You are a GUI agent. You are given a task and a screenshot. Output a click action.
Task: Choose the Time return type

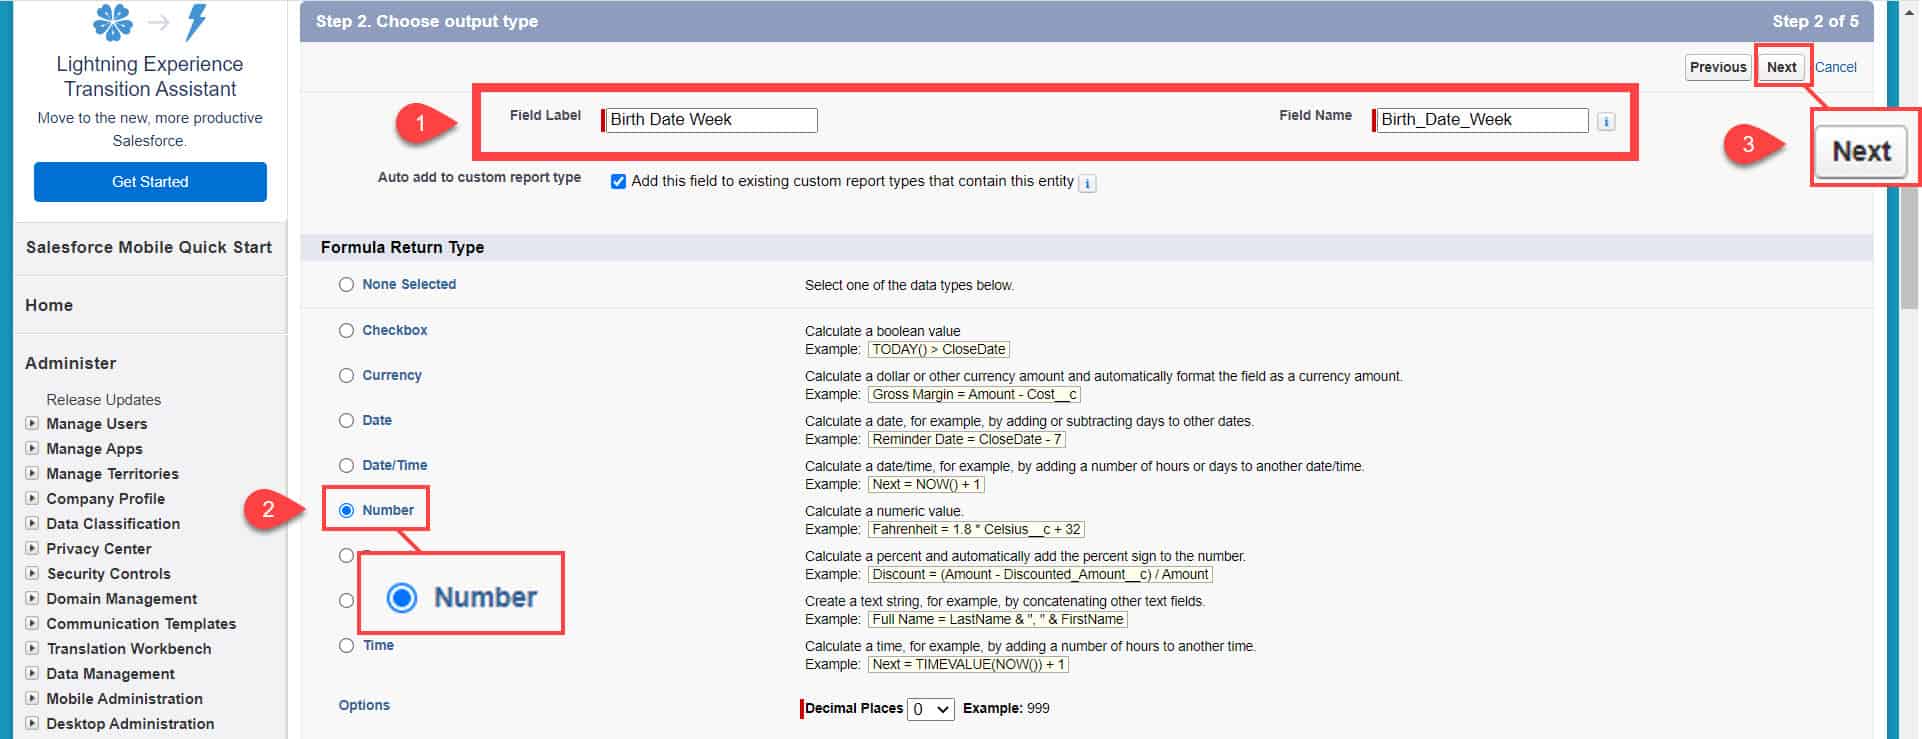[346, 646]
